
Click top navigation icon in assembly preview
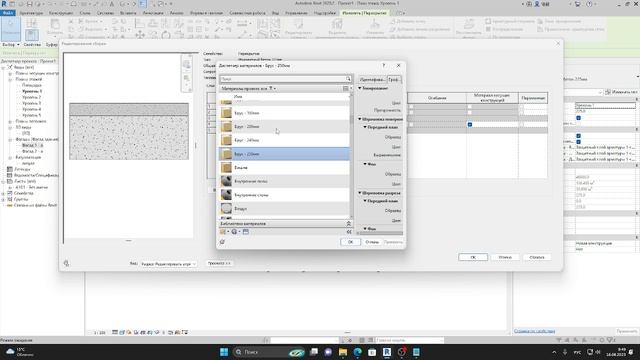[187, 64]
